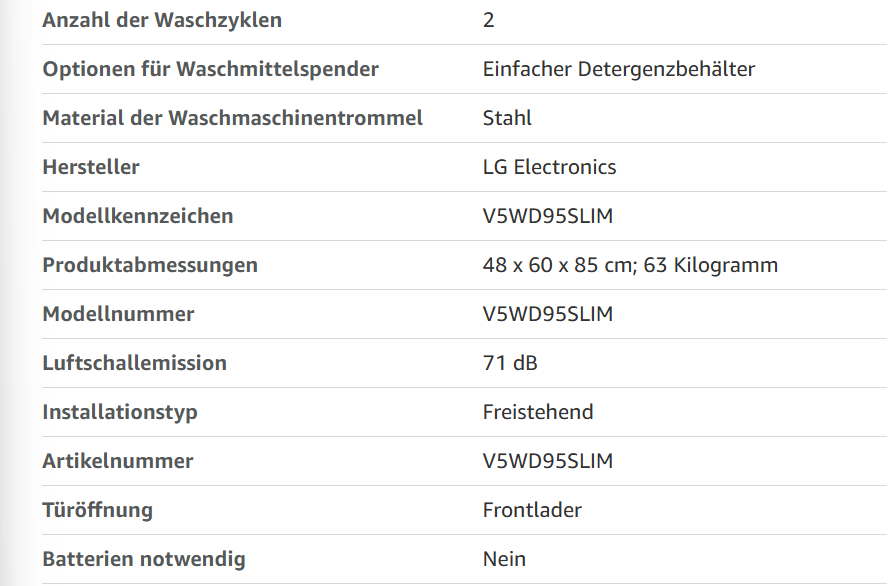Click the Türöffnung label
The image size is (892, 586).
tap(98, 510)
